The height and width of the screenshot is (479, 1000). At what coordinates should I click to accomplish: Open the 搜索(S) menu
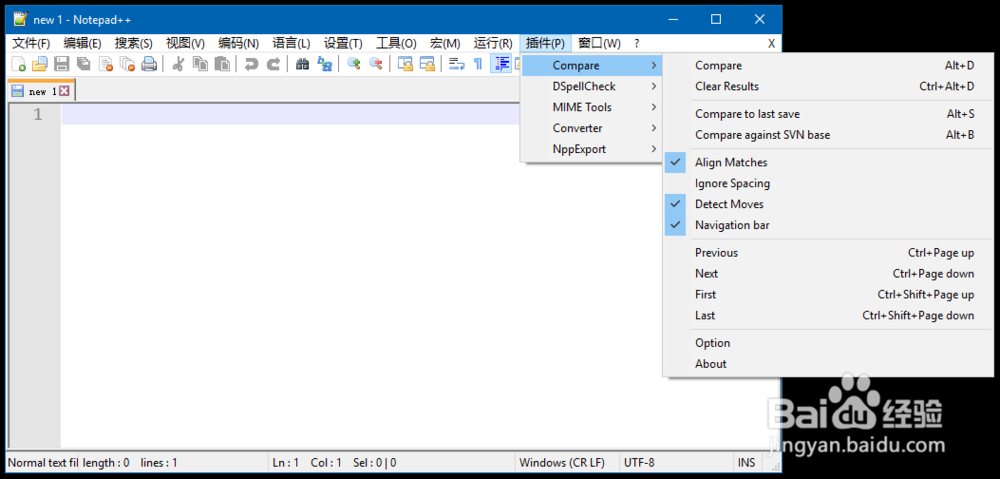133,43
